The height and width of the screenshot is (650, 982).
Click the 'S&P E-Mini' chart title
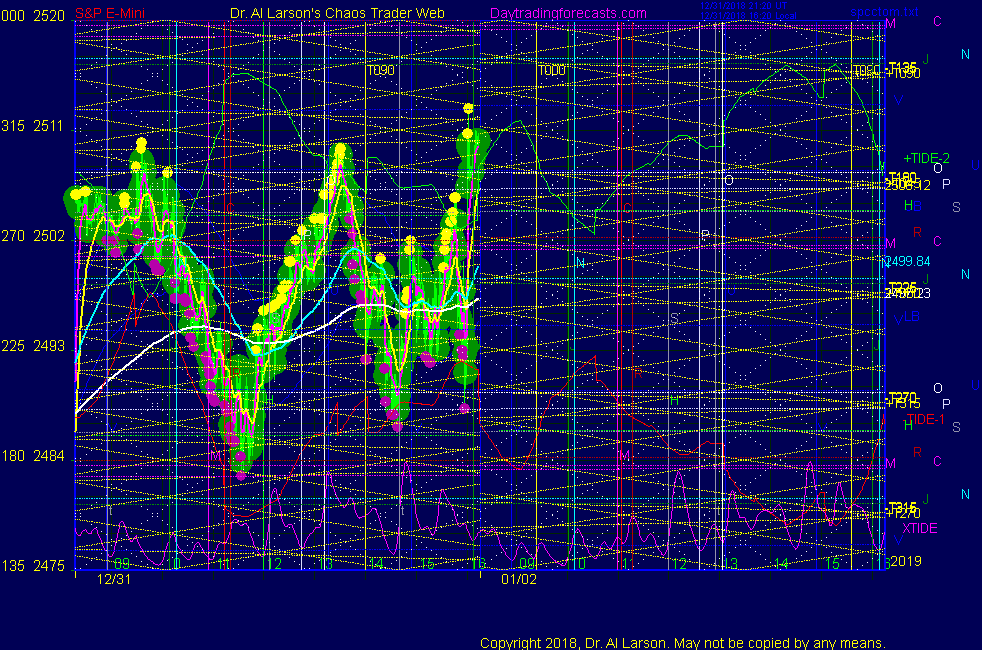click(110, 13)
